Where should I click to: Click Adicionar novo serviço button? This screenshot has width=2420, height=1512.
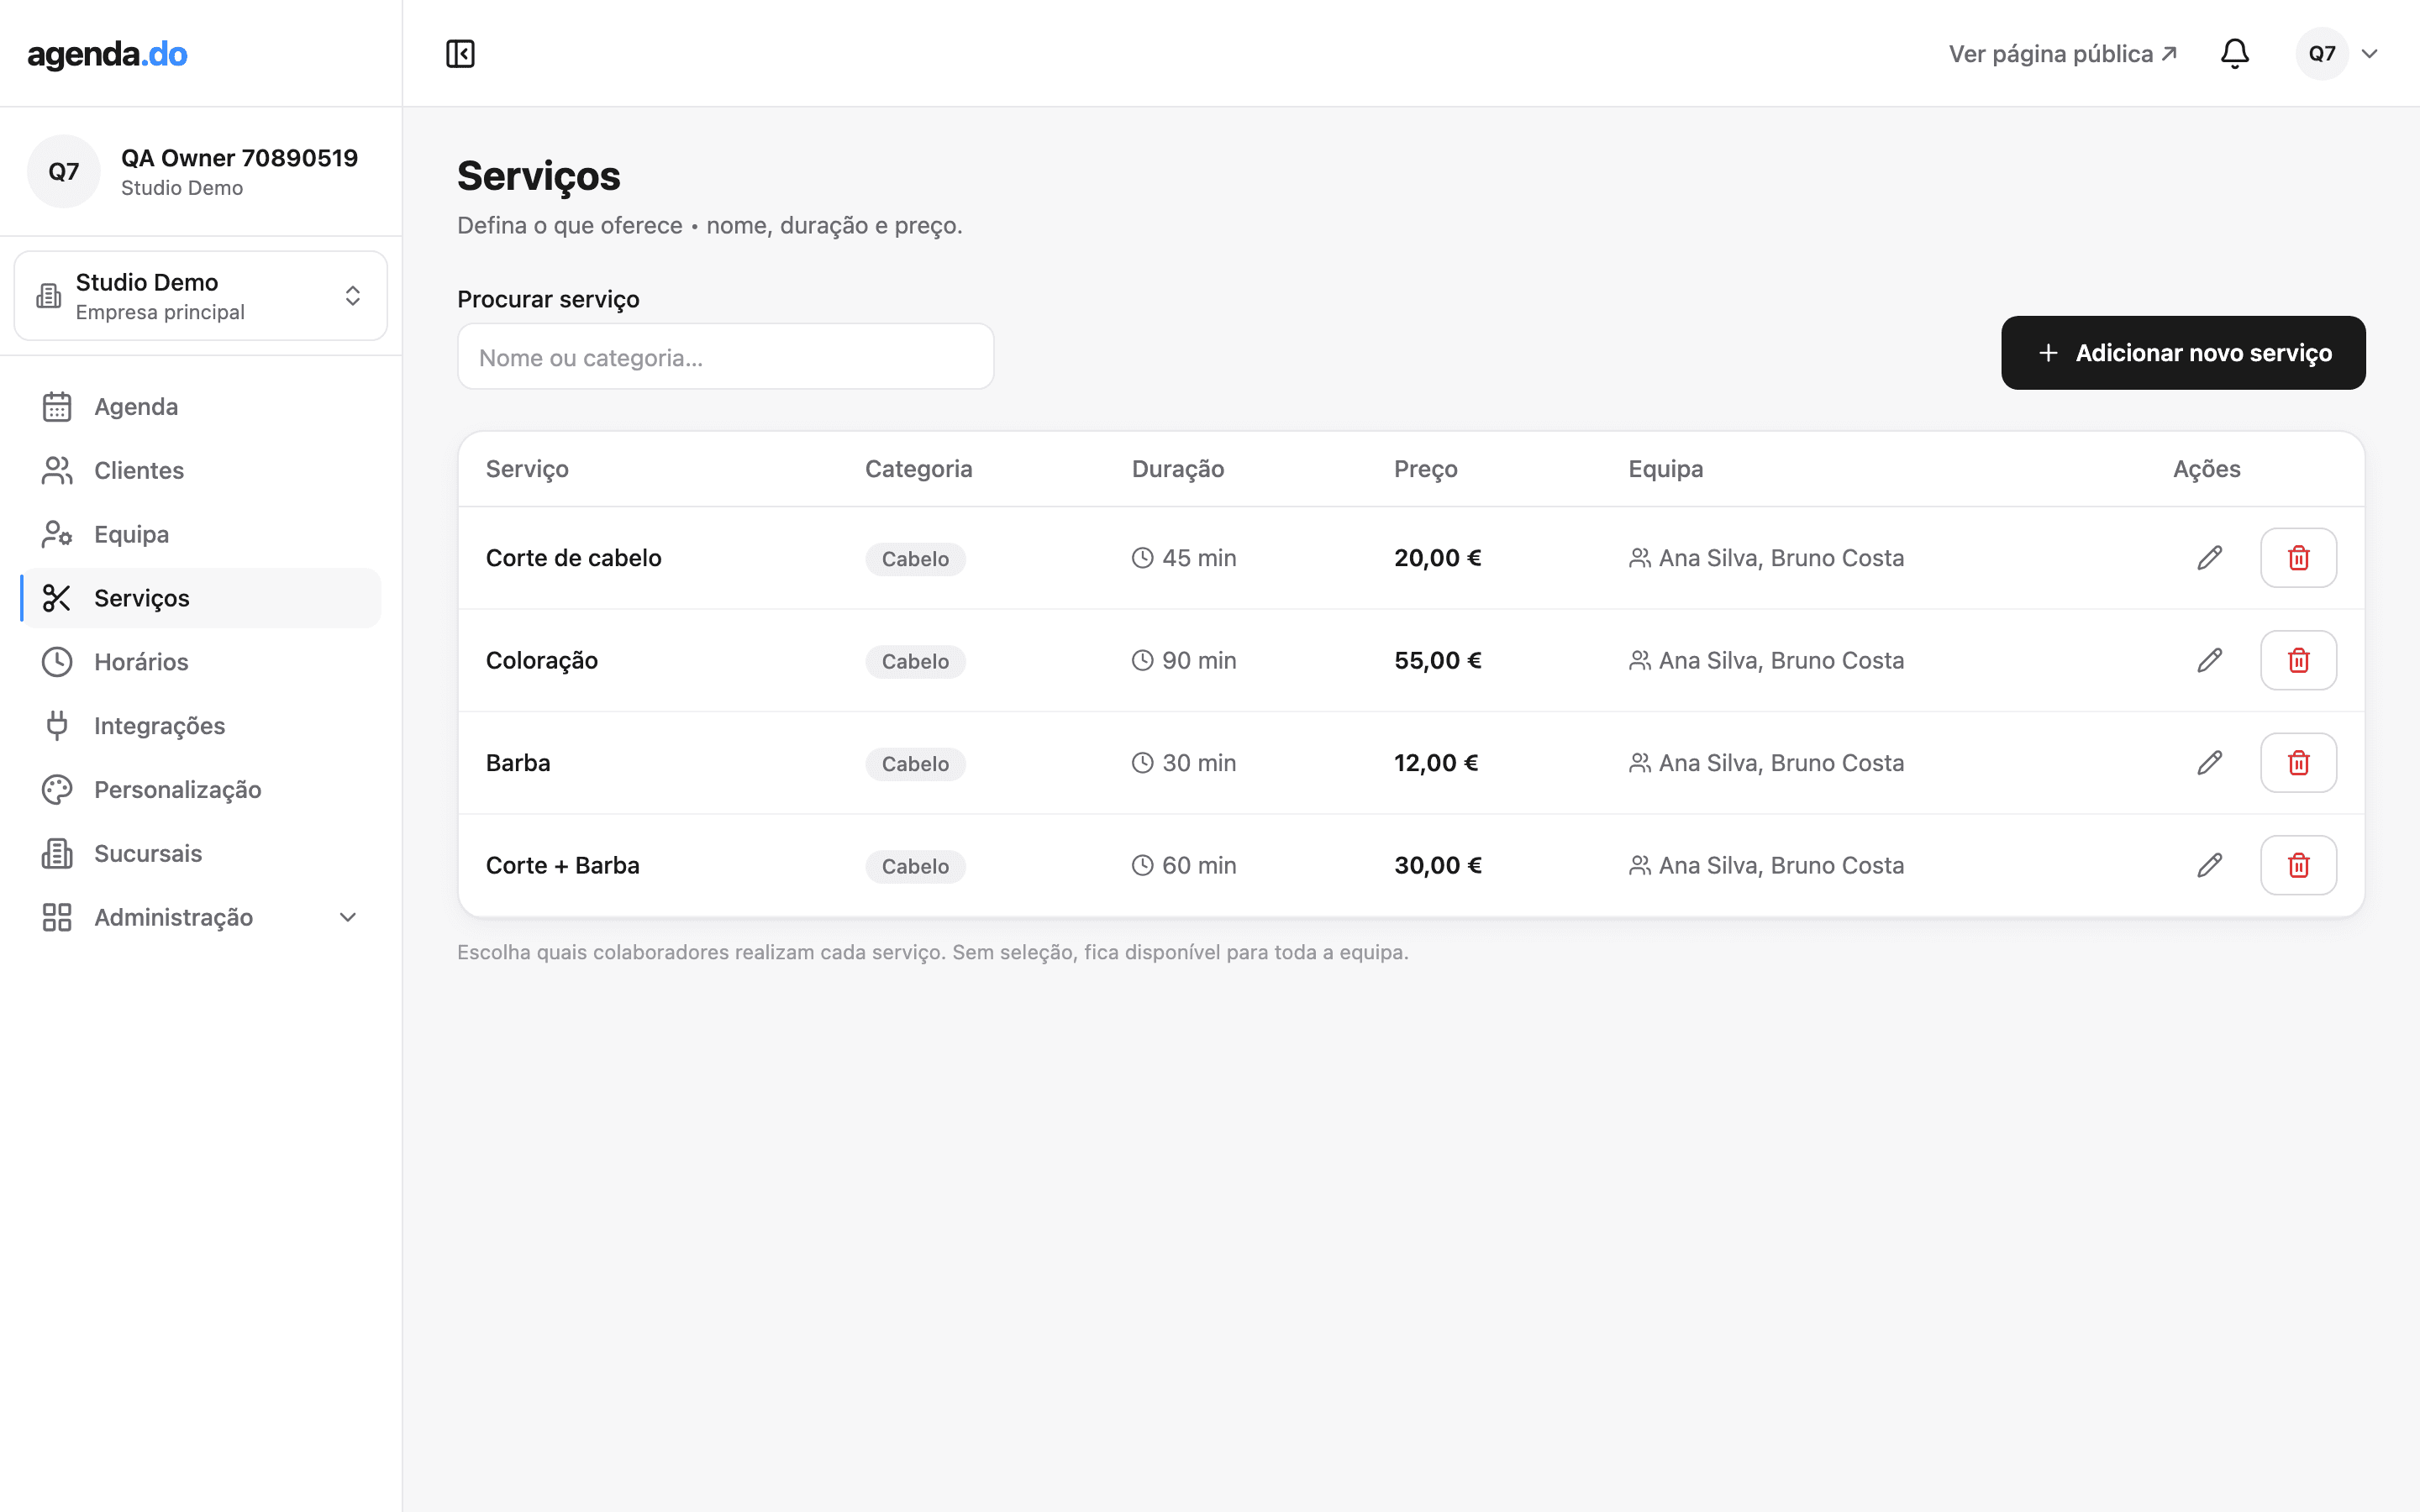click(2183, 353)
